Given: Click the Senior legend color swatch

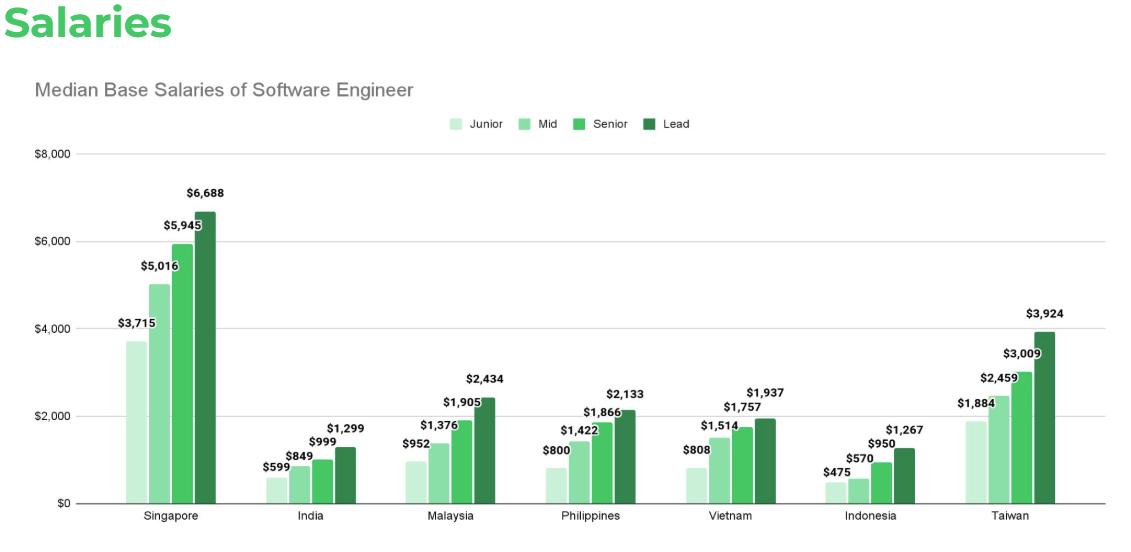Looking at the screenshot, I should (579, 124).
